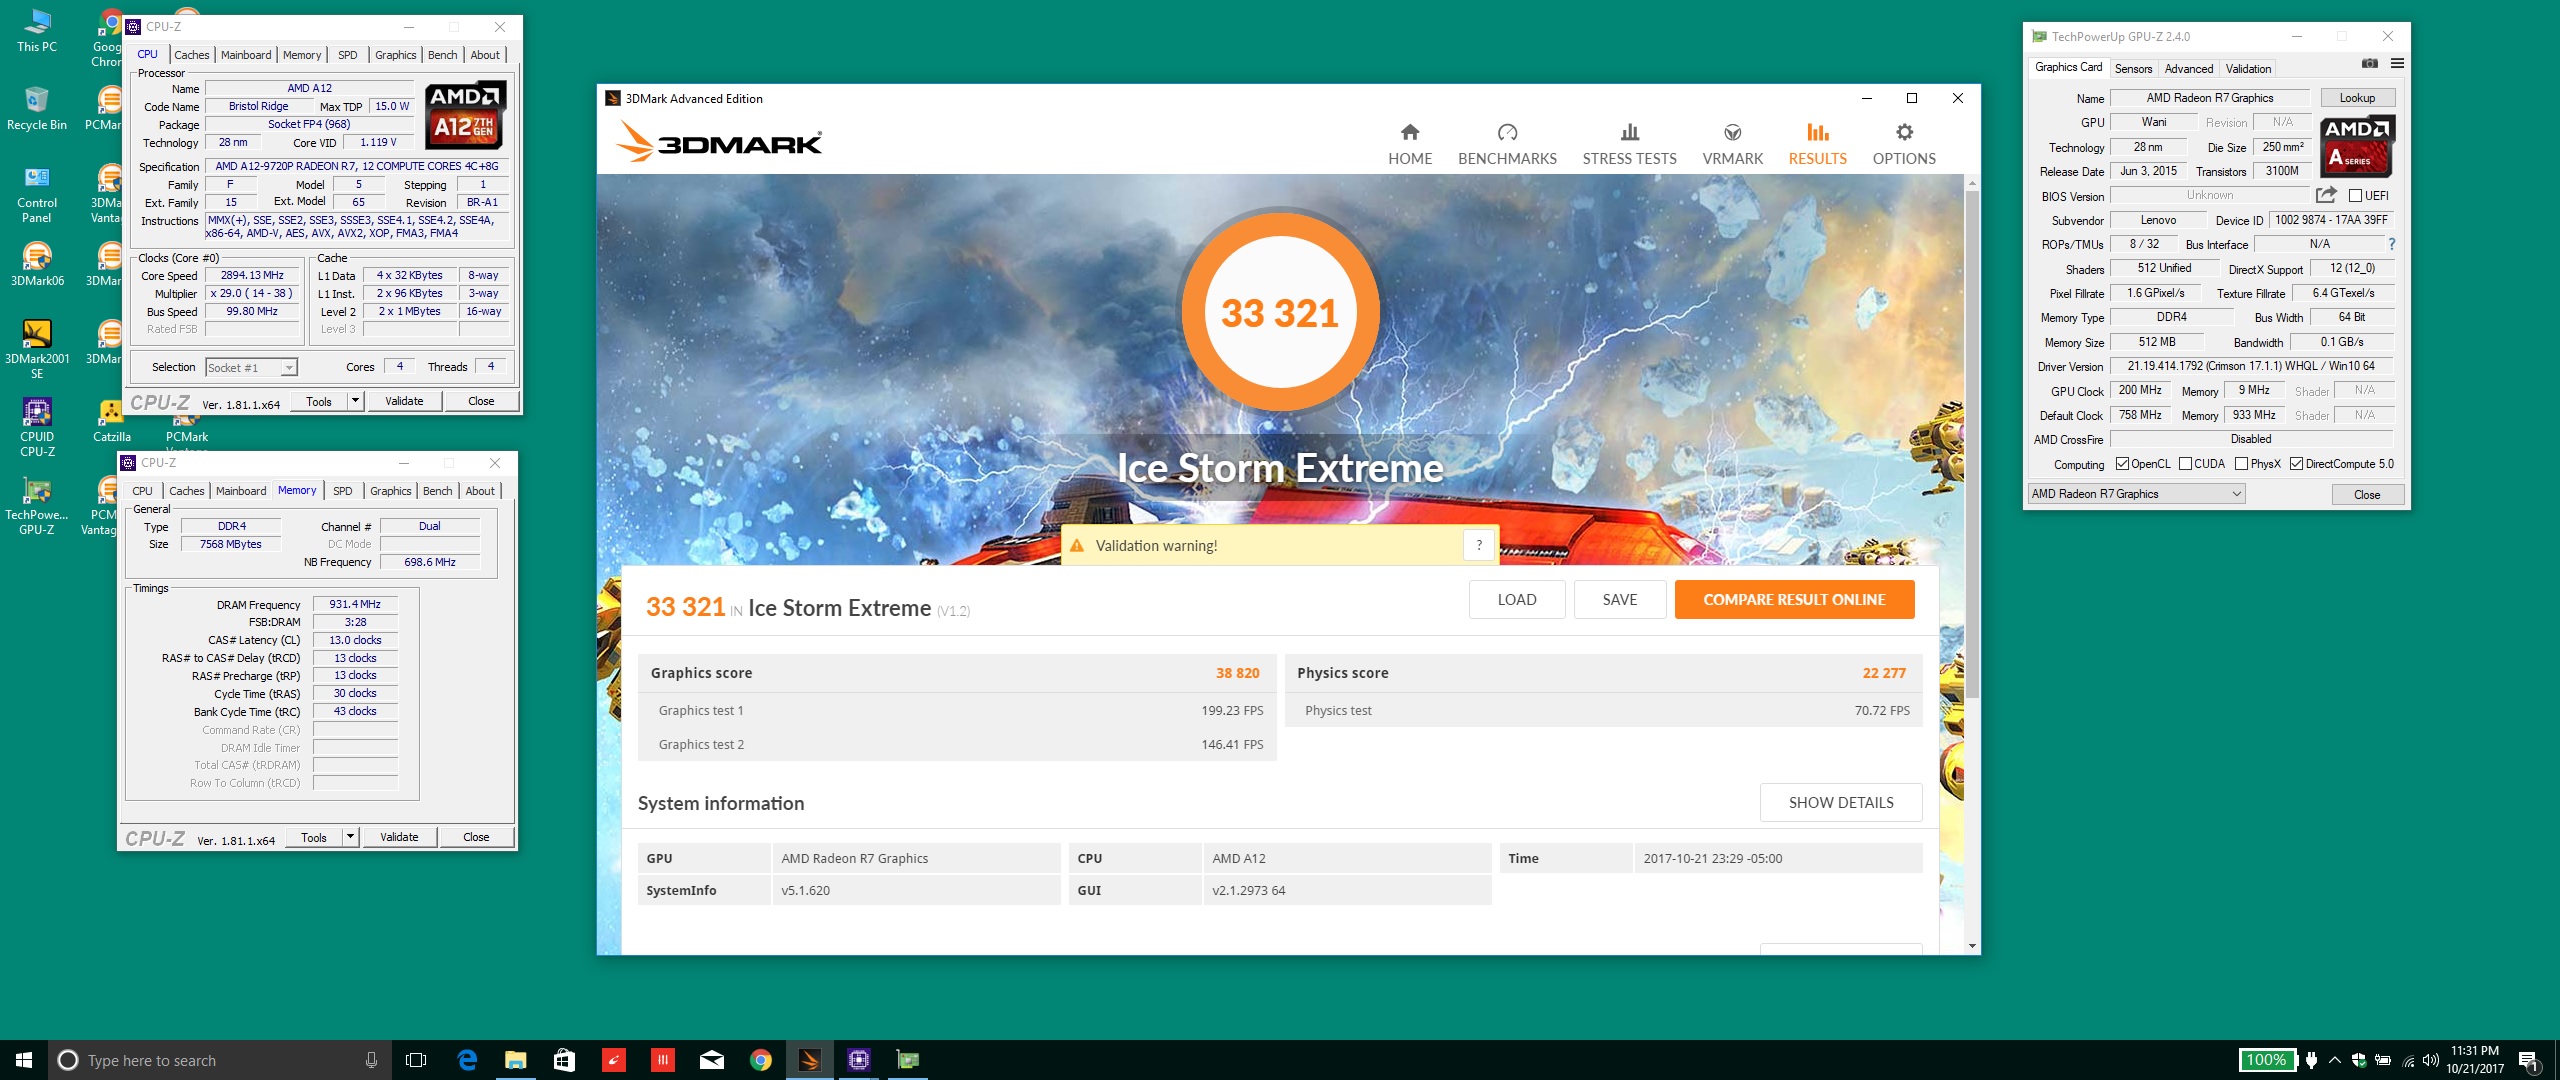Toggle the DirectCompute 5.0 checkbox in GPU-Z

[2296, 464]
